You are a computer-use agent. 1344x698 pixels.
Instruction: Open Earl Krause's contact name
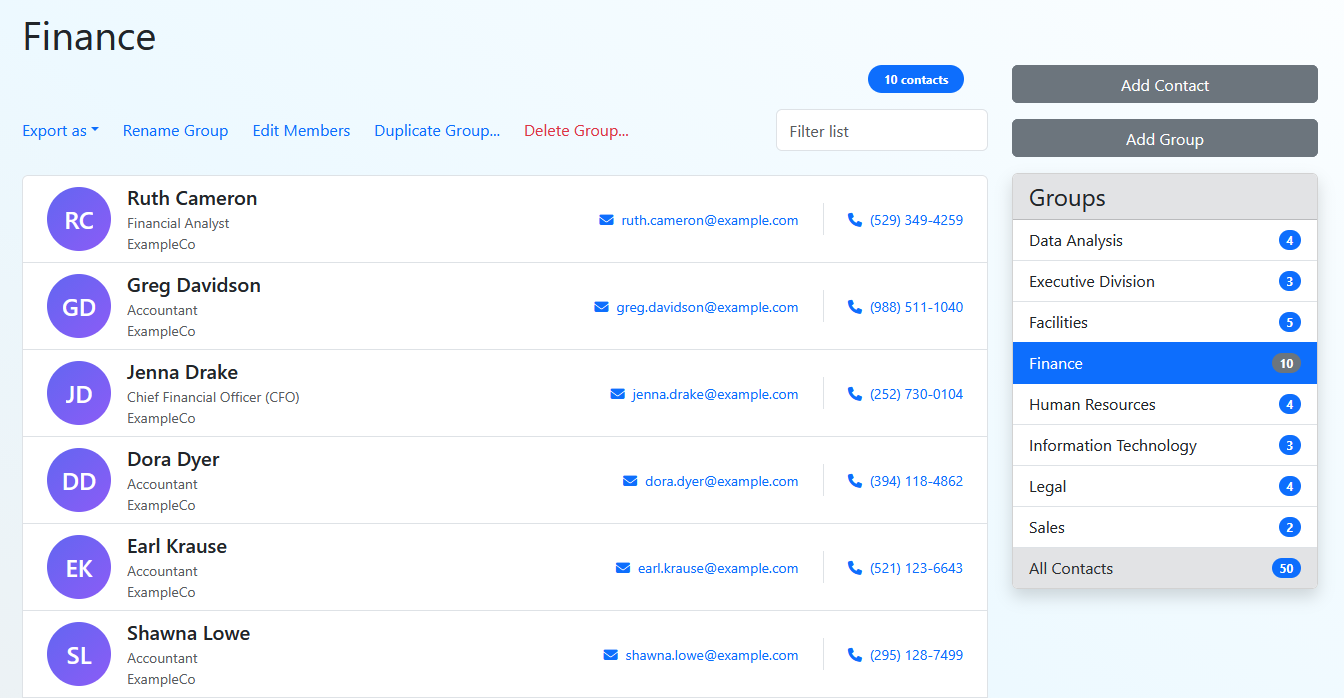(177, 546)
